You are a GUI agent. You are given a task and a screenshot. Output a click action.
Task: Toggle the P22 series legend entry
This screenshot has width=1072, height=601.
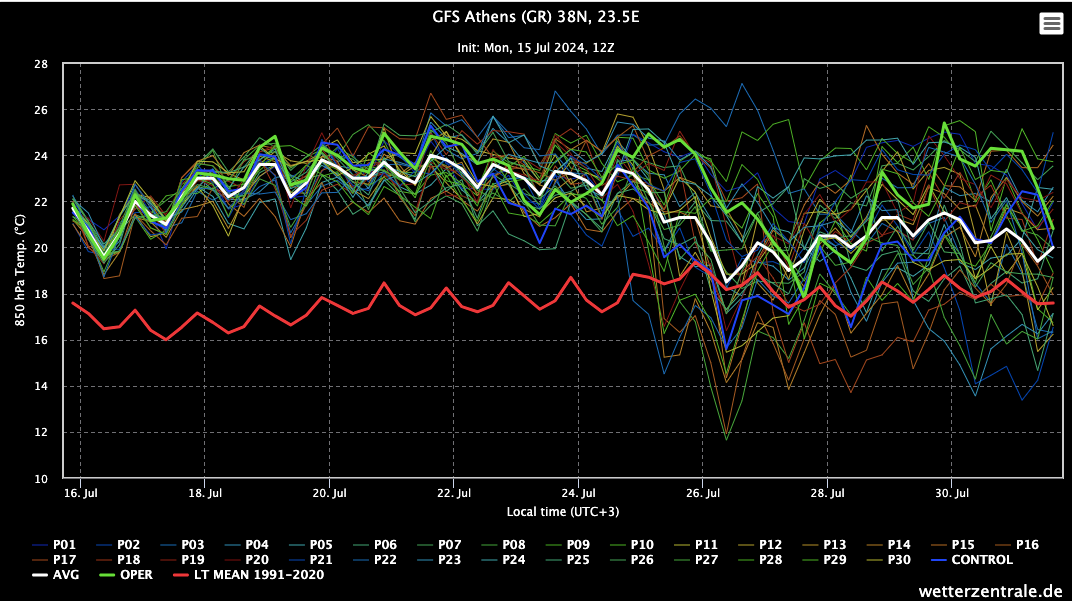pos(386,560)
